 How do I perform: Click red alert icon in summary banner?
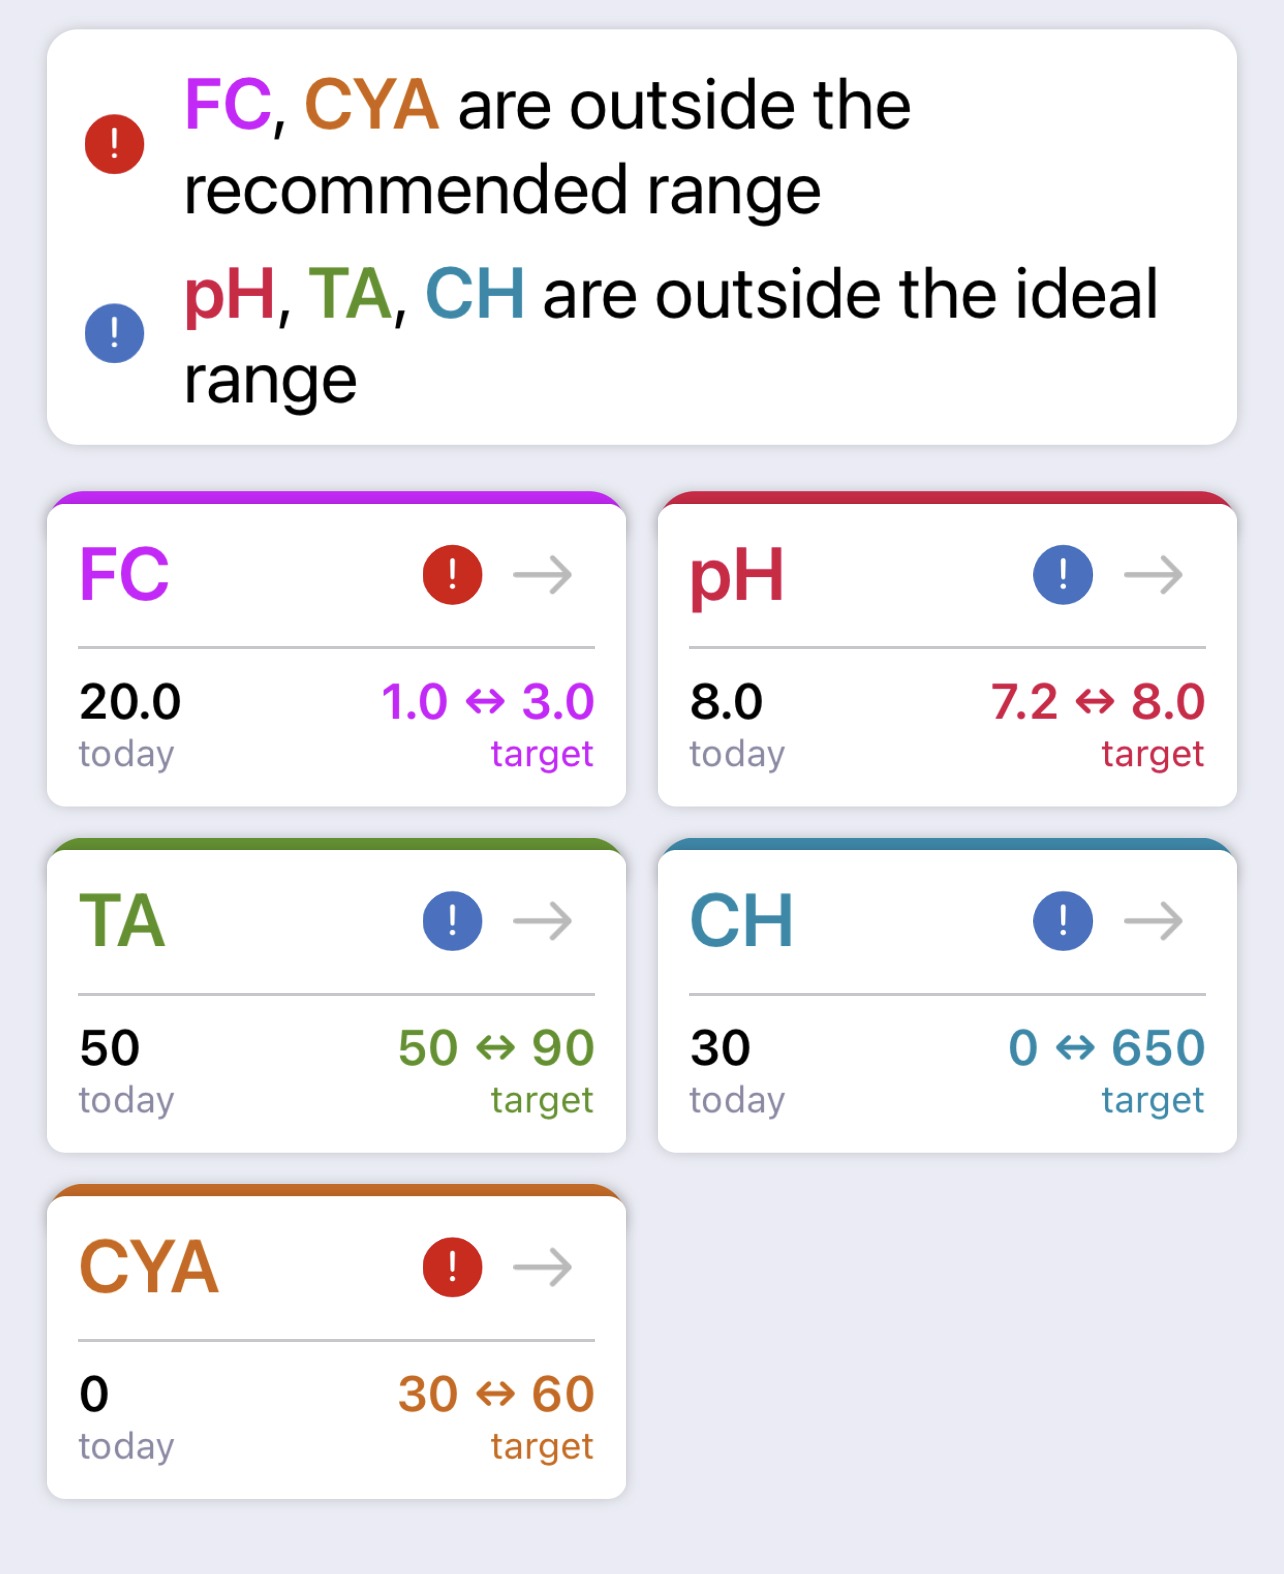(114, 144)
